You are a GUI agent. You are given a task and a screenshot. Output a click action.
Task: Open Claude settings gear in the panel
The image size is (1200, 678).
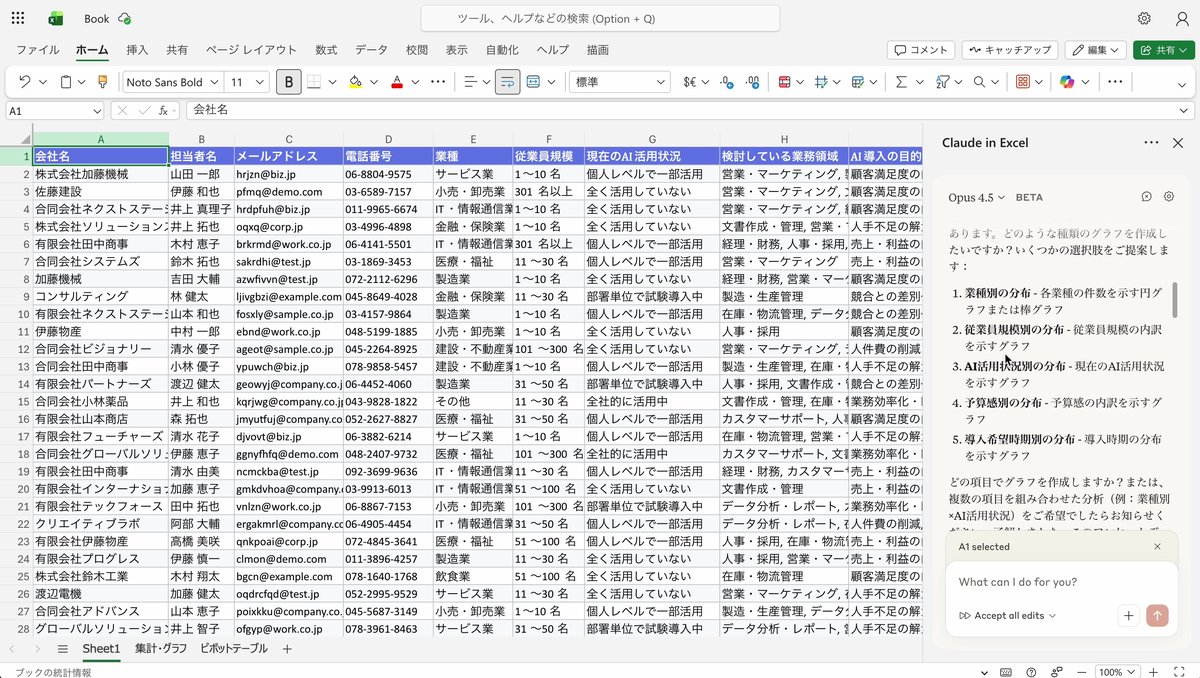(x=1169, y=198)
